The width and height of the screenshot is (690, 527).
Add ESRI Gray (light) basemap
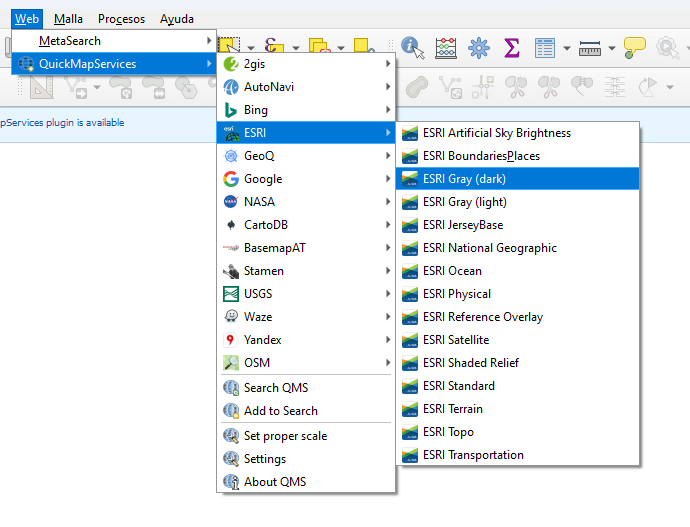pyautogui.click(x=518, y=201)
